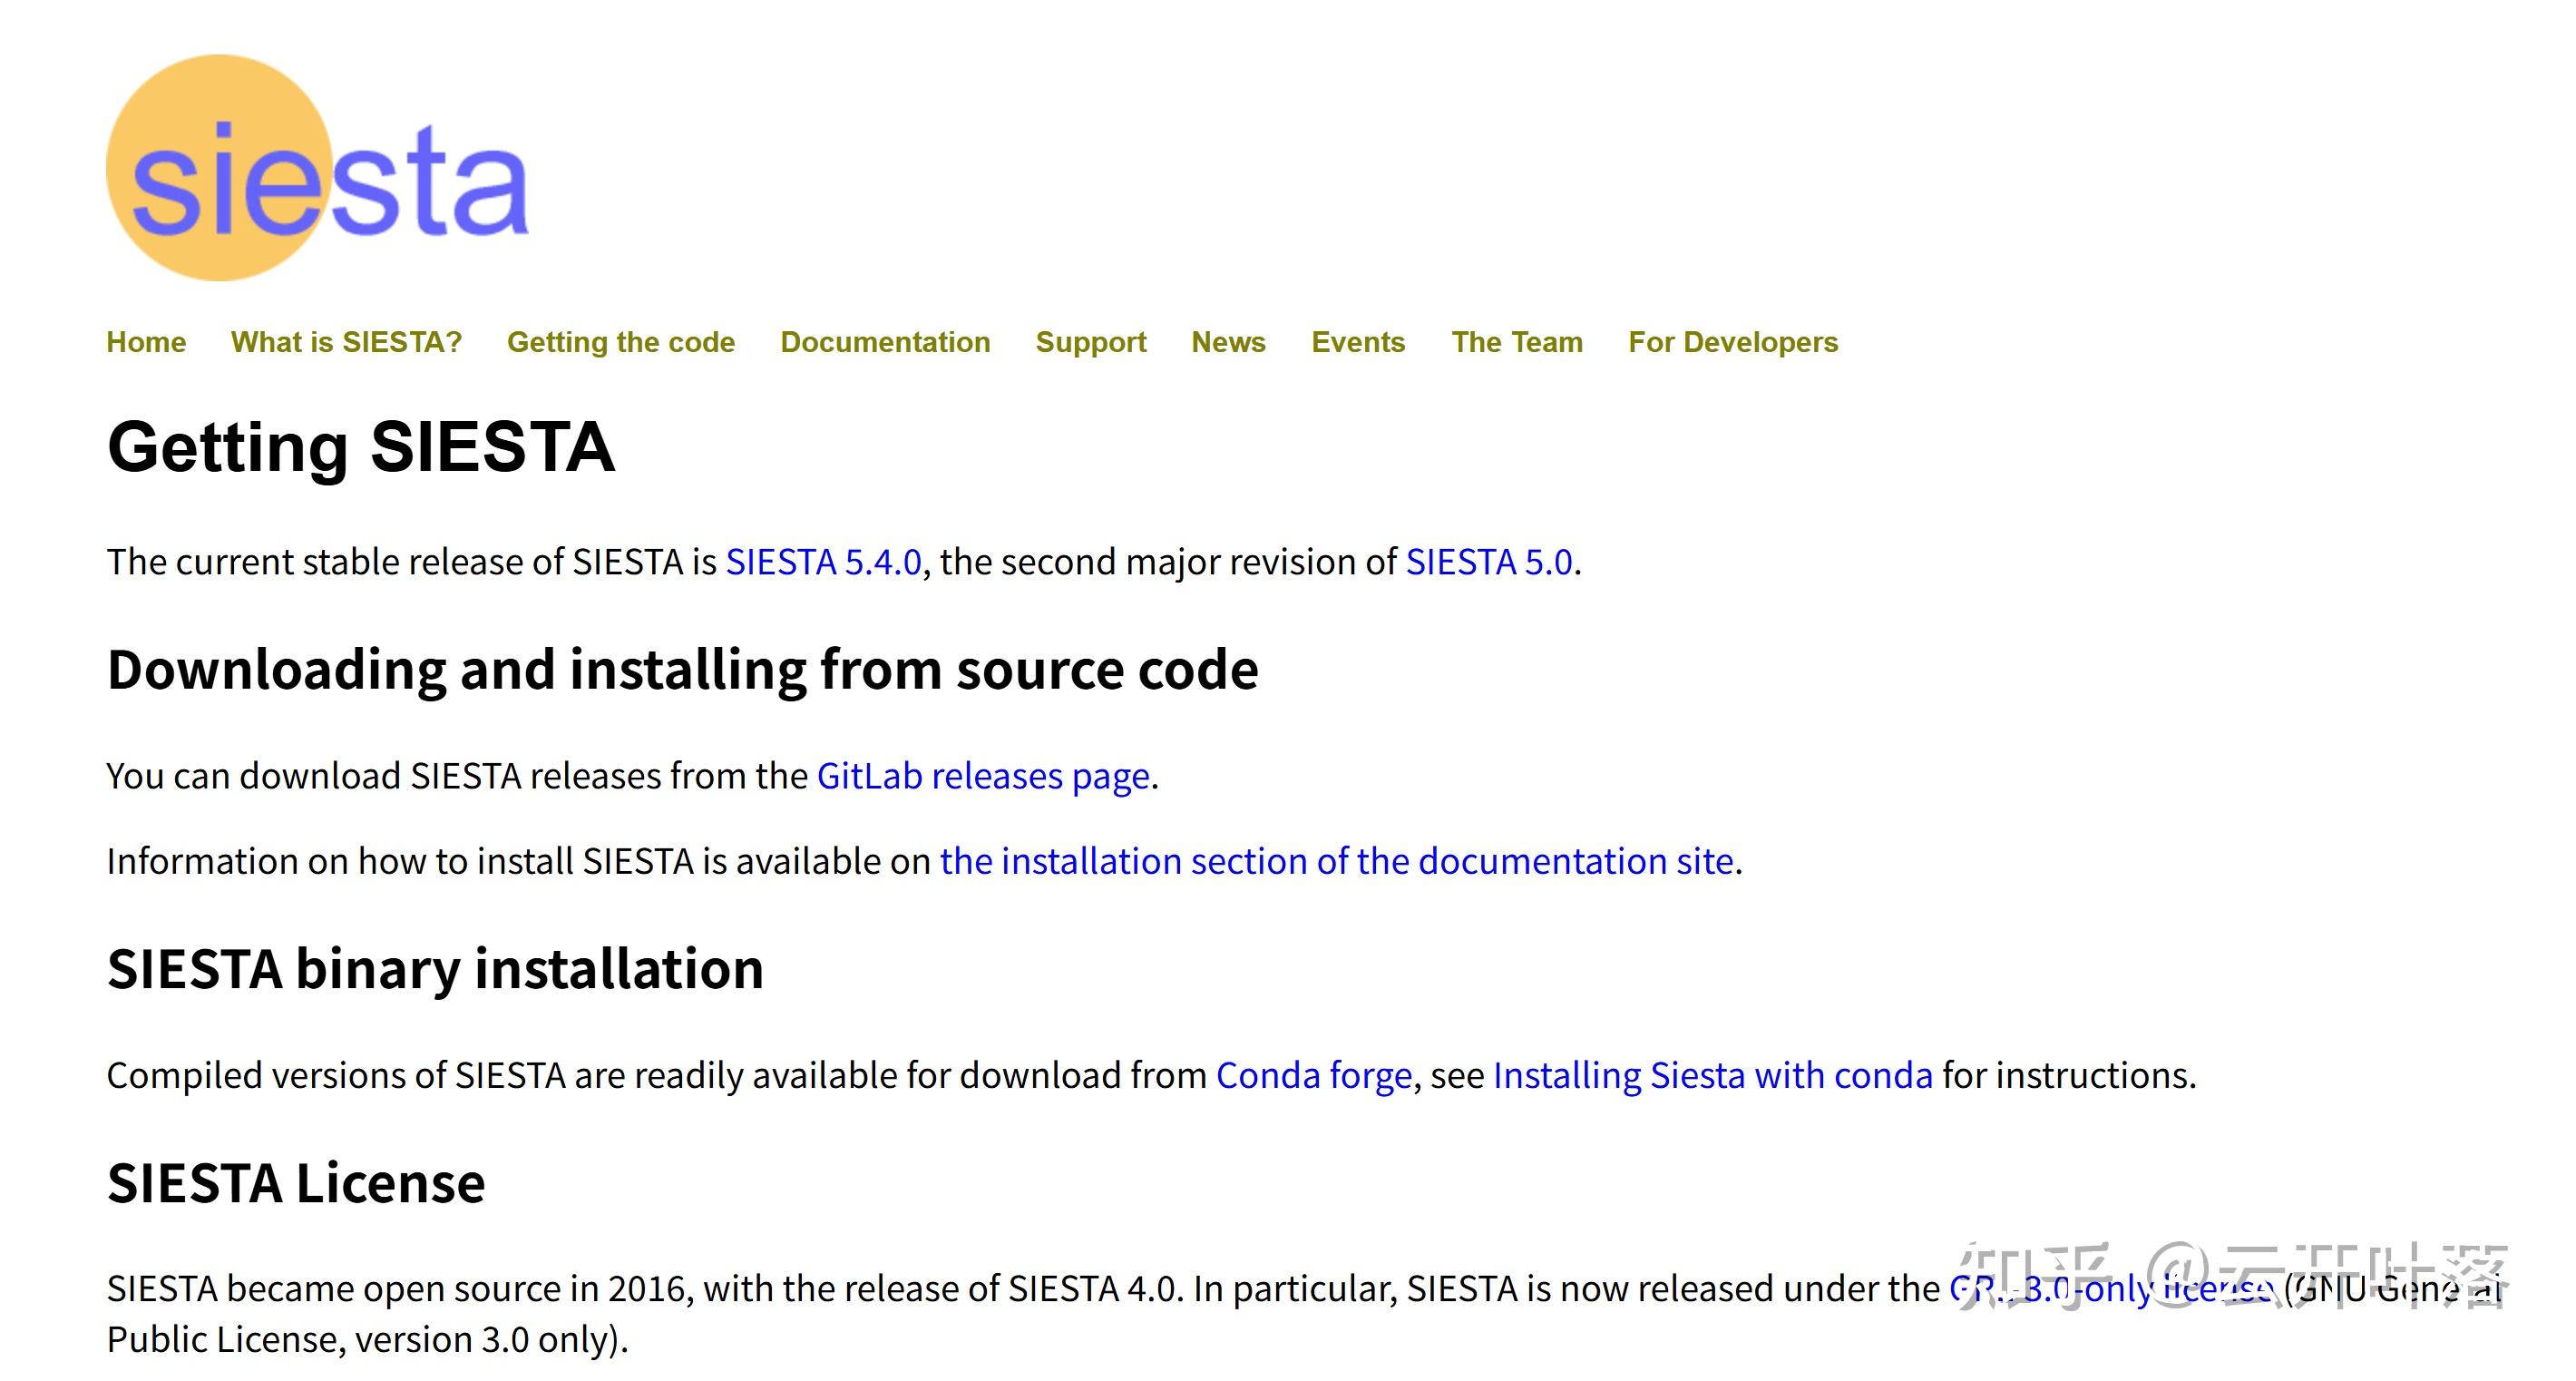Click the SIESTA License section heading
The width and height of the screenshot is (2576, 1381).
tap(296, 1183)
